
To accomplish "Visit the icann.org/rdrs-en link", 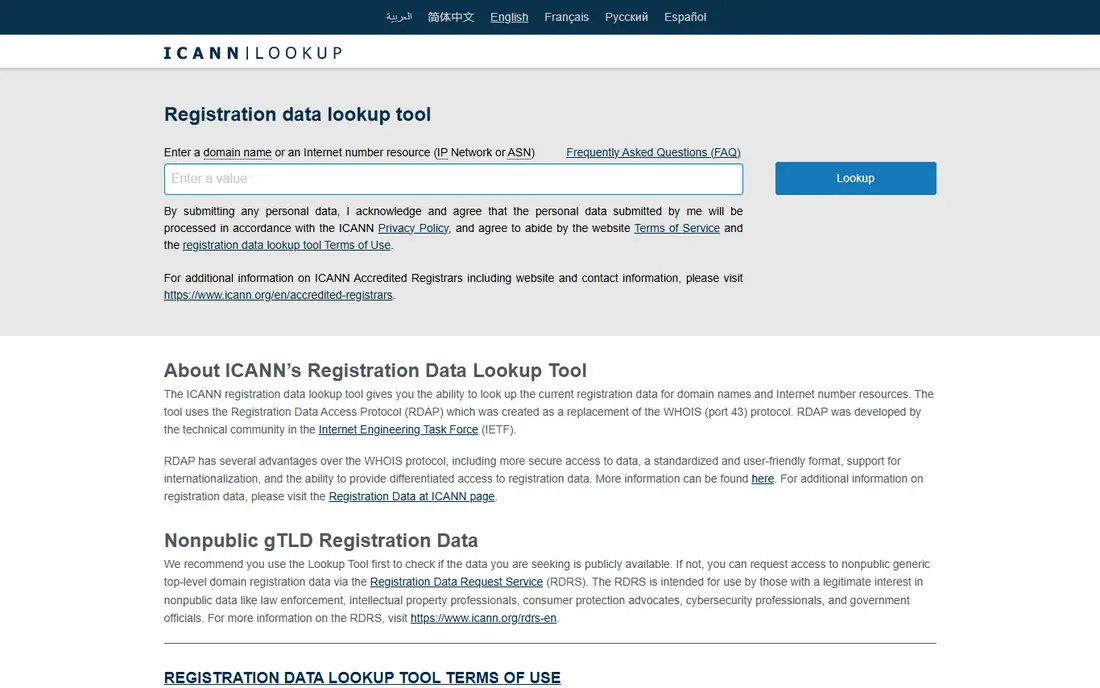I will click(483, 618).
